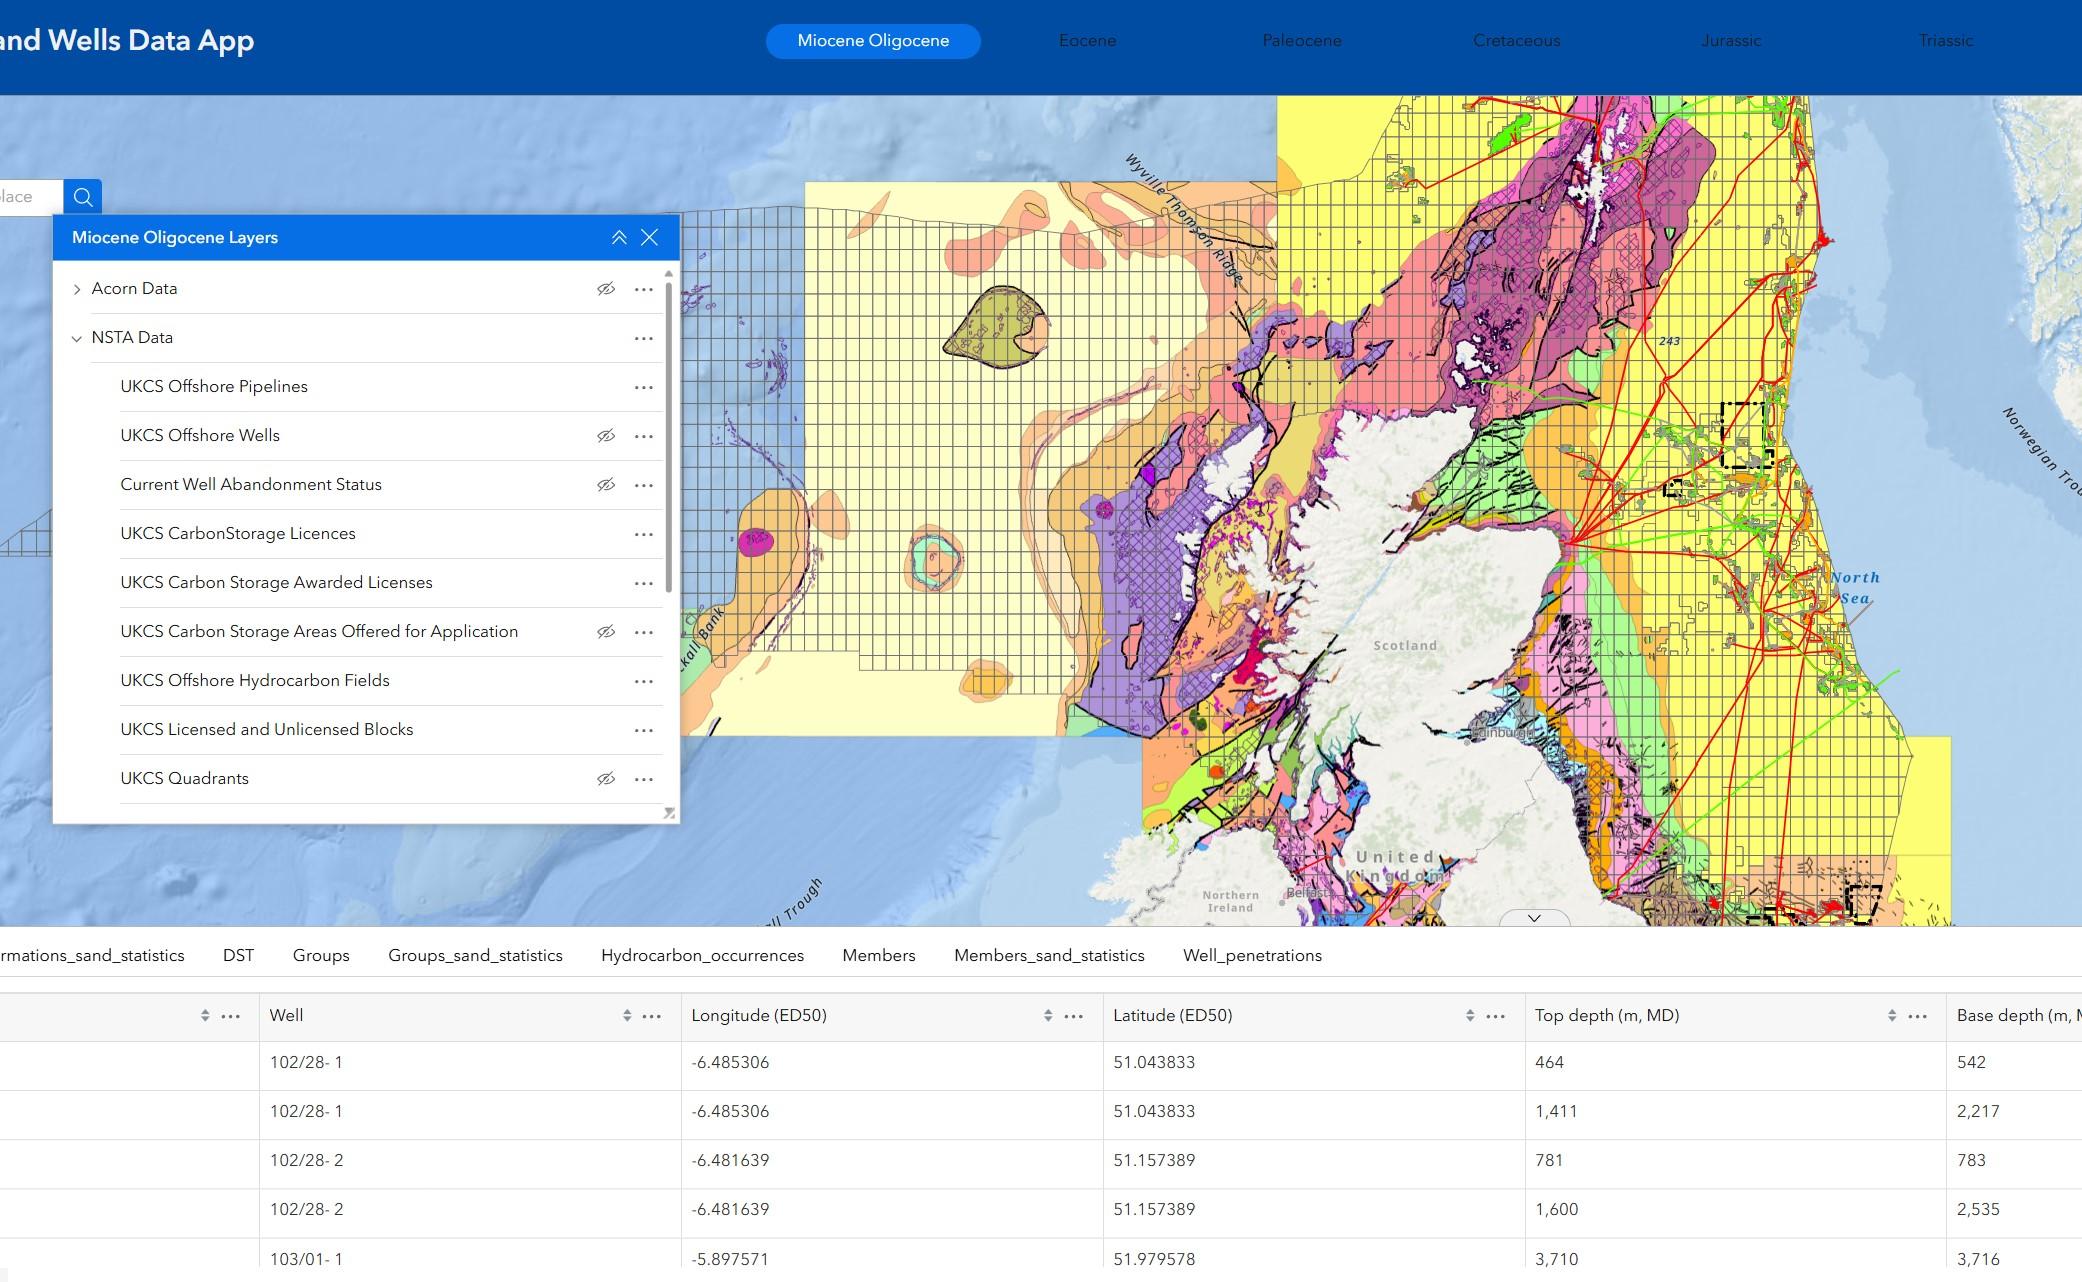This screenshot has width=2082, height=1282.
Task: Open options for Current Well Abandonment Status
Action: [x=644, y=485]
